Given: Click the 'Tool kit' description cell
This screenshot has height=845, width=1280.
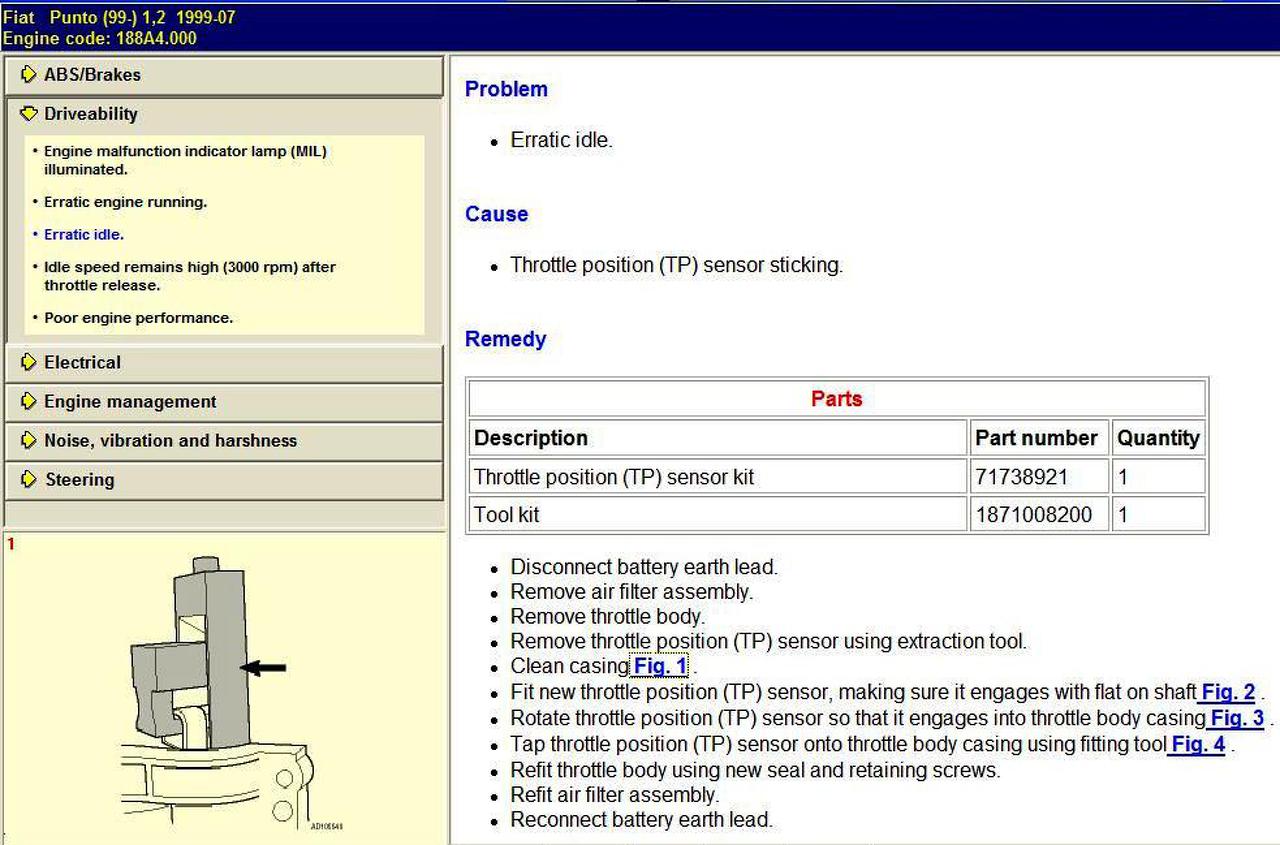Looking at the screenshot, I should point(718,515).
